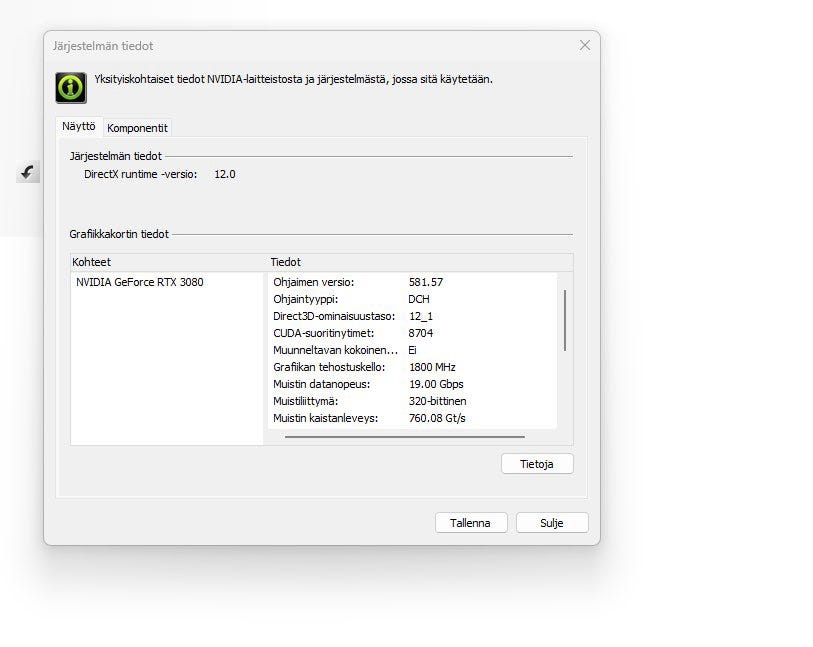Click the DCH value
Image resolution: width=813 pixels, height=647 pixels.
[x=418, y=299]
